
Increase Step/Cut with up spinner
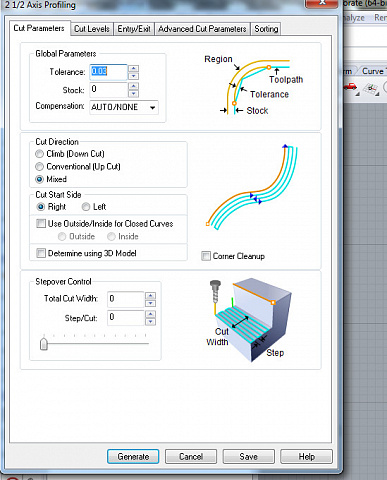pos(151,314)
